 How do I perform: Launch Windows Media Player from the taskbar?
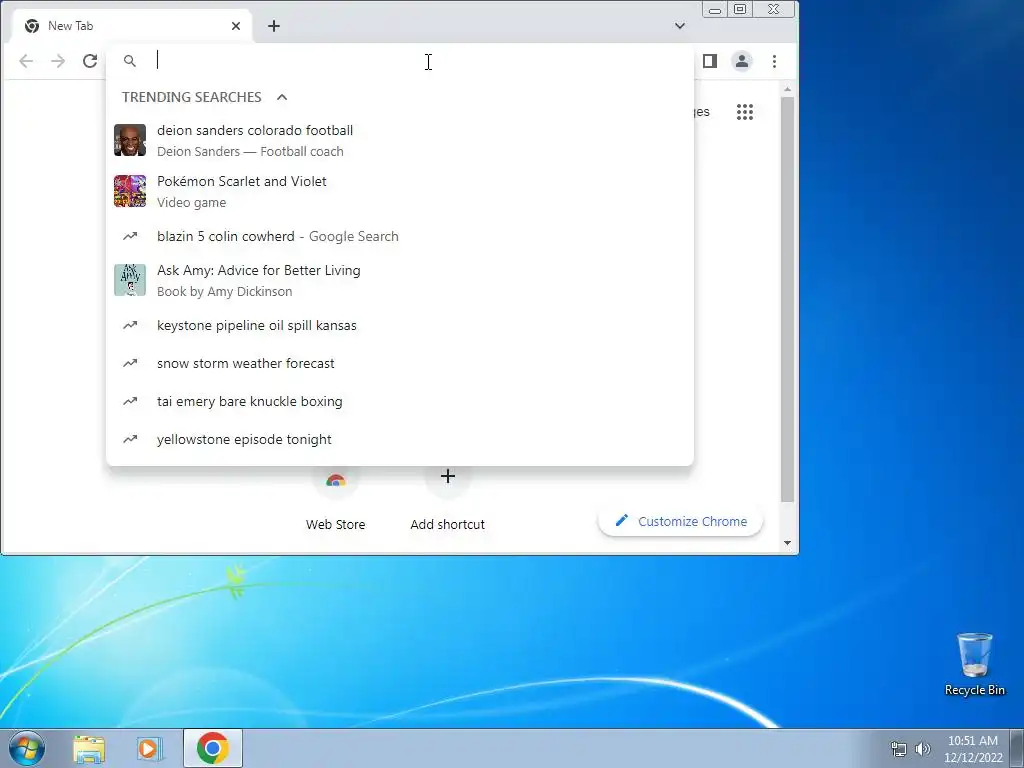coord(150,748)
